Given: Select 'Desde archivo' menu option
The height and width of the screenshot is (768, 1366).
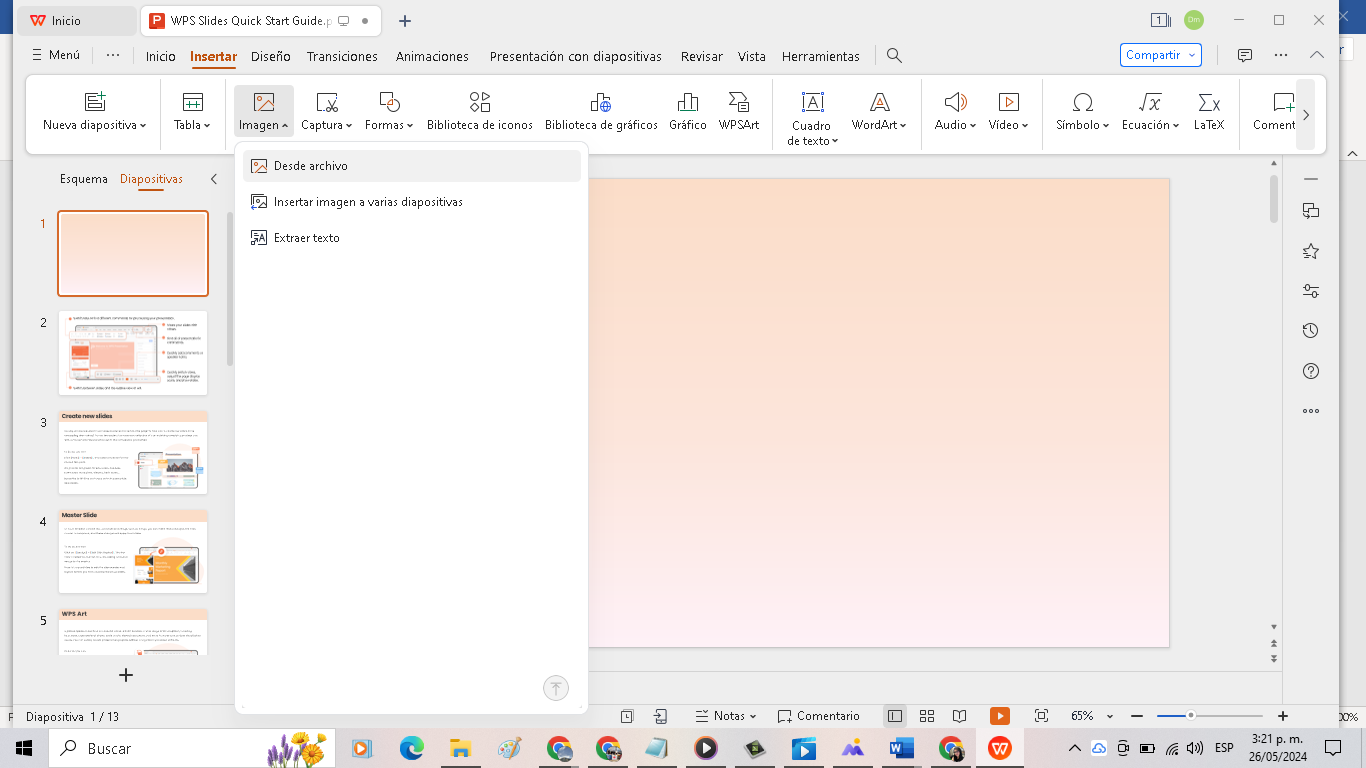Looking at the screenshot, I should coord(311,166).
